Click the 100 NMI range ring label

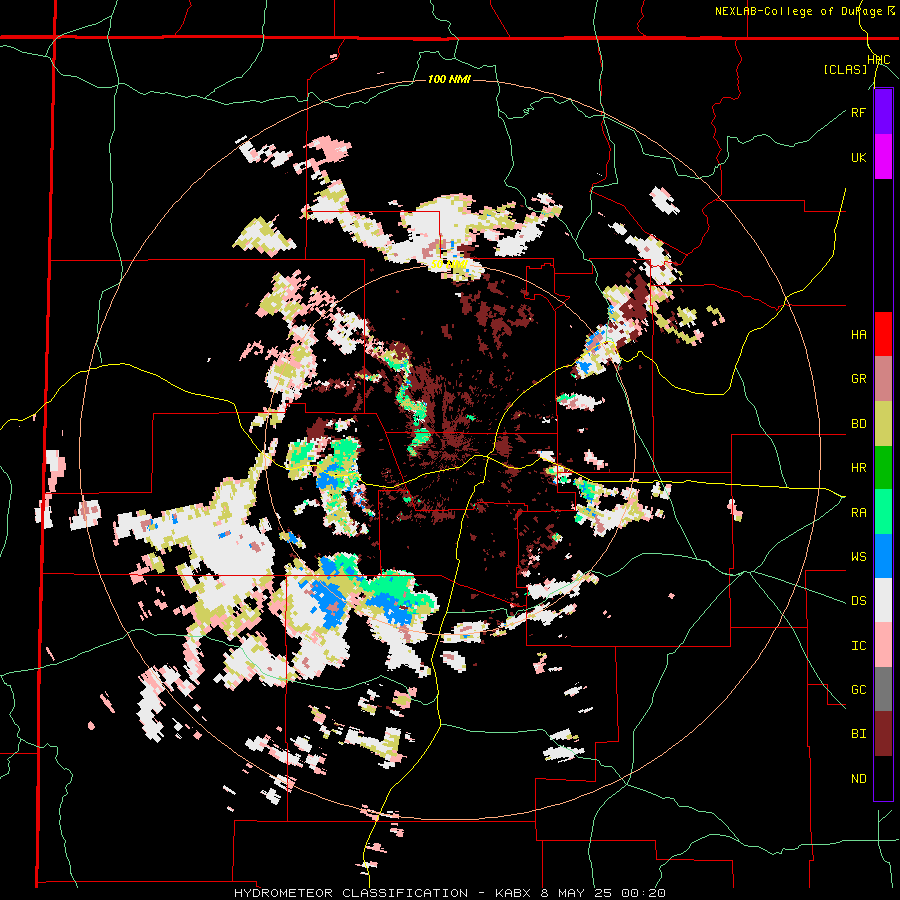pos(449,79)
